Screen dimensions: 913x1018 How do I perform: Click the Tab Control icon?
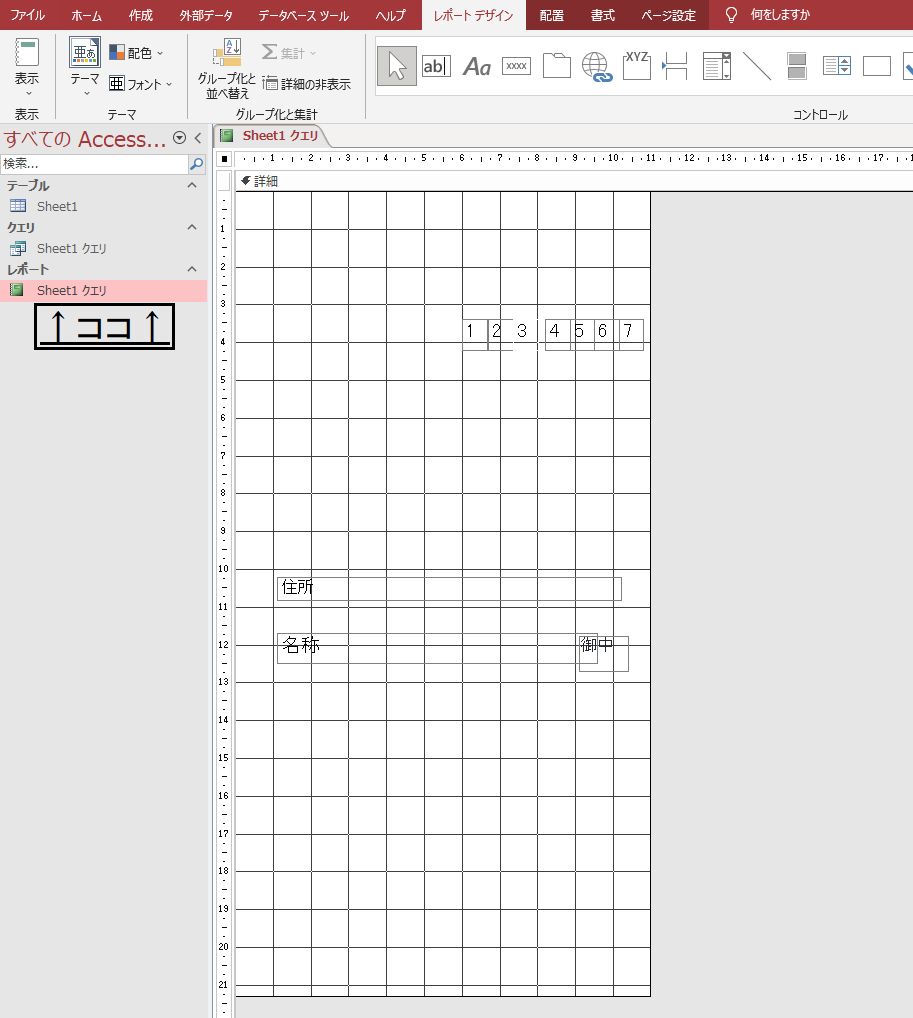coord(556,66)
